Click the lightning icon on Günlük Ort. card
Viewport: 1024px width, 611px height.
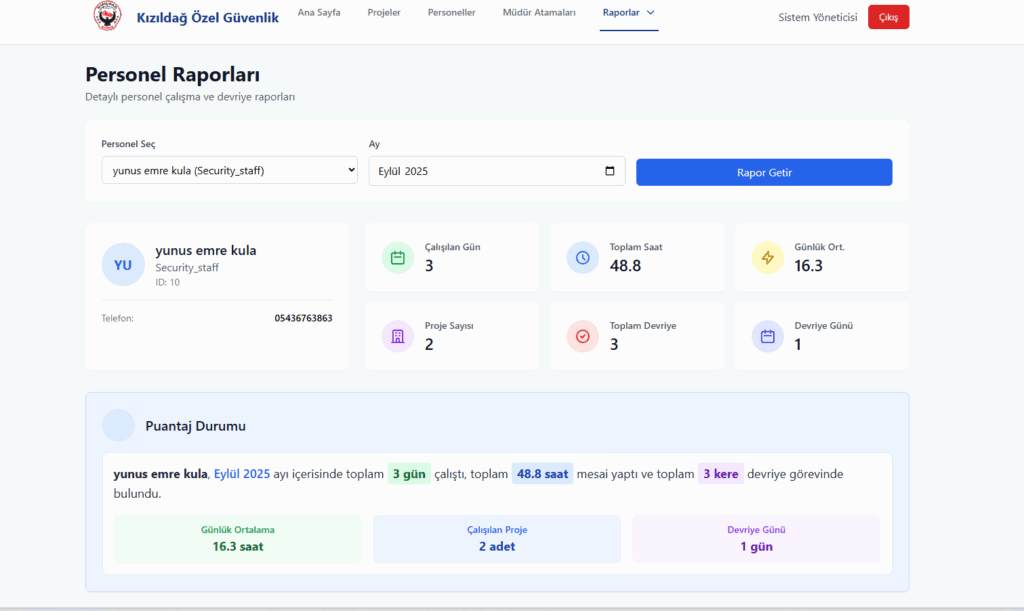(768, 257)
